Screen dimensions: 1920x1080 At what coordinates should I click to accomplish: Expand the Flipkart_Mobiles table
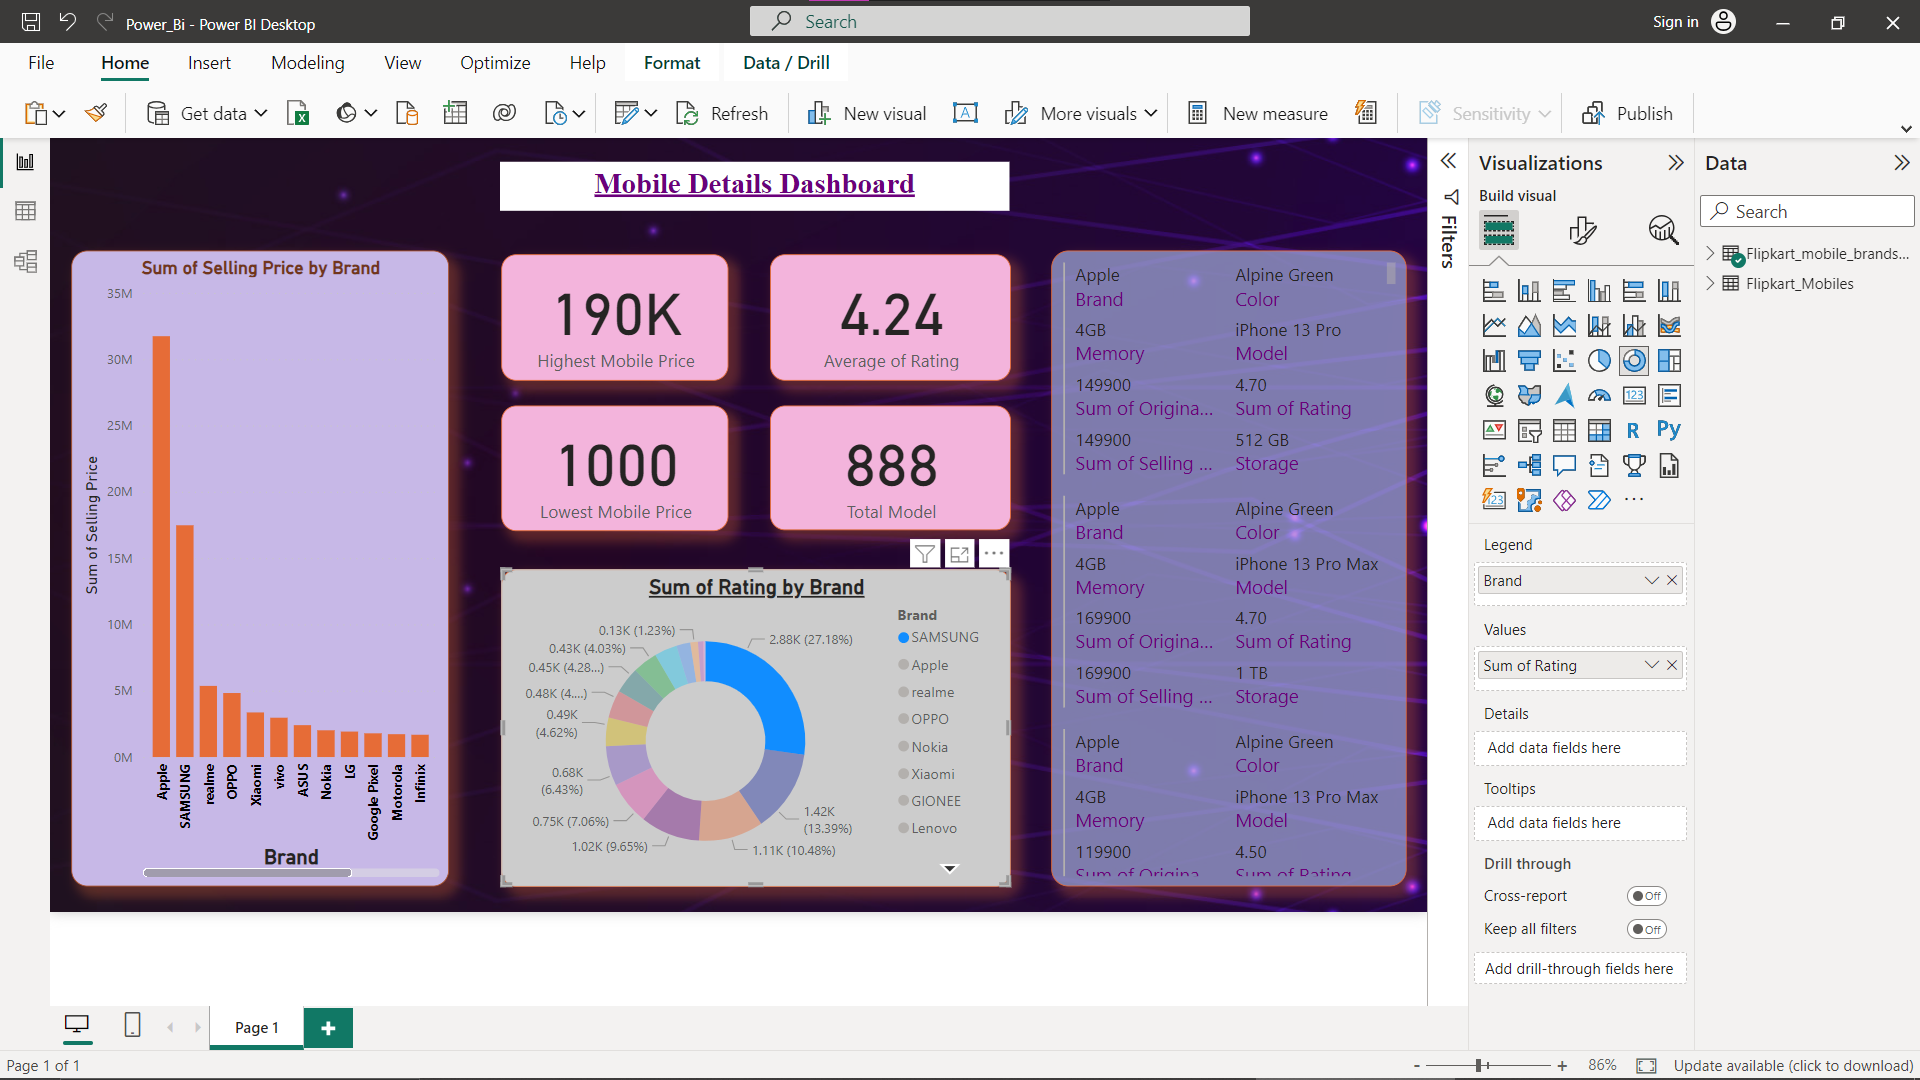(1712, 284)
